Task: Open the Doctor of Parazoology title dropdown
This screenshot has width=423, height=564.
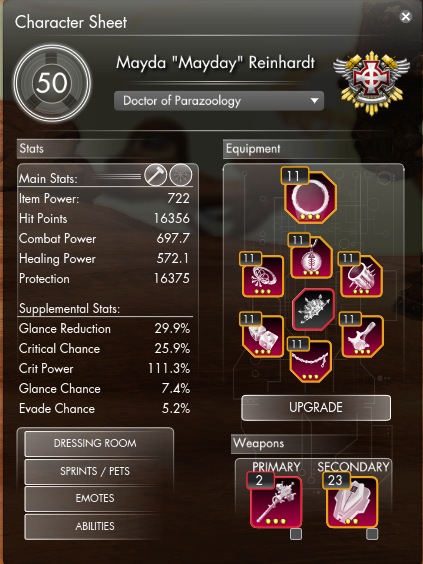Action: [x=219, y=101]
